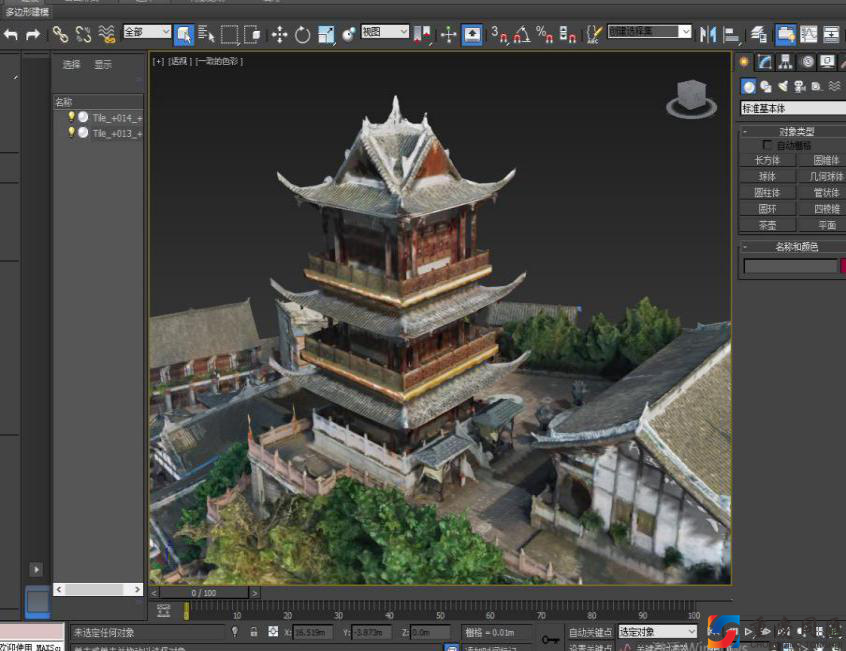Open the 标准基本体 primitives category dropdown
846x651 pixels.
(793, 108)
